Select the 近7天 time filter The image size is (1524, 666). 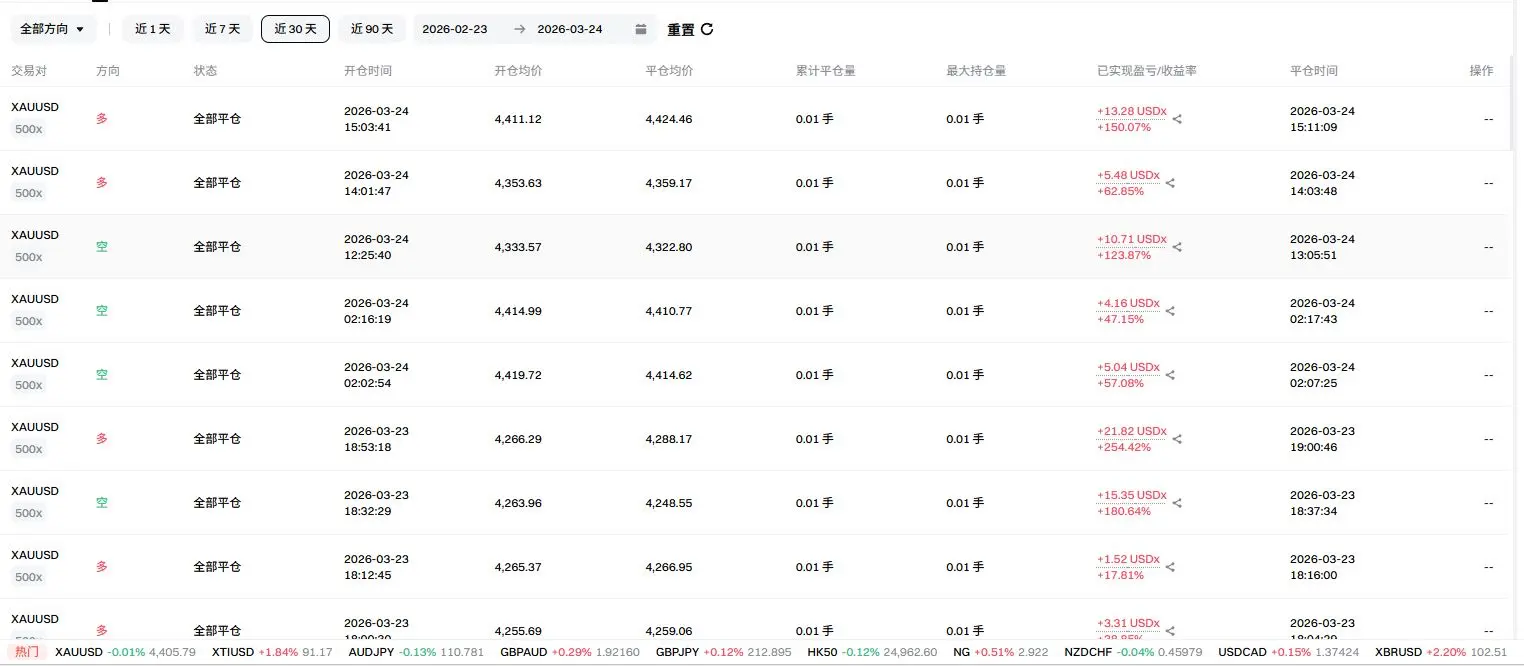223,29
